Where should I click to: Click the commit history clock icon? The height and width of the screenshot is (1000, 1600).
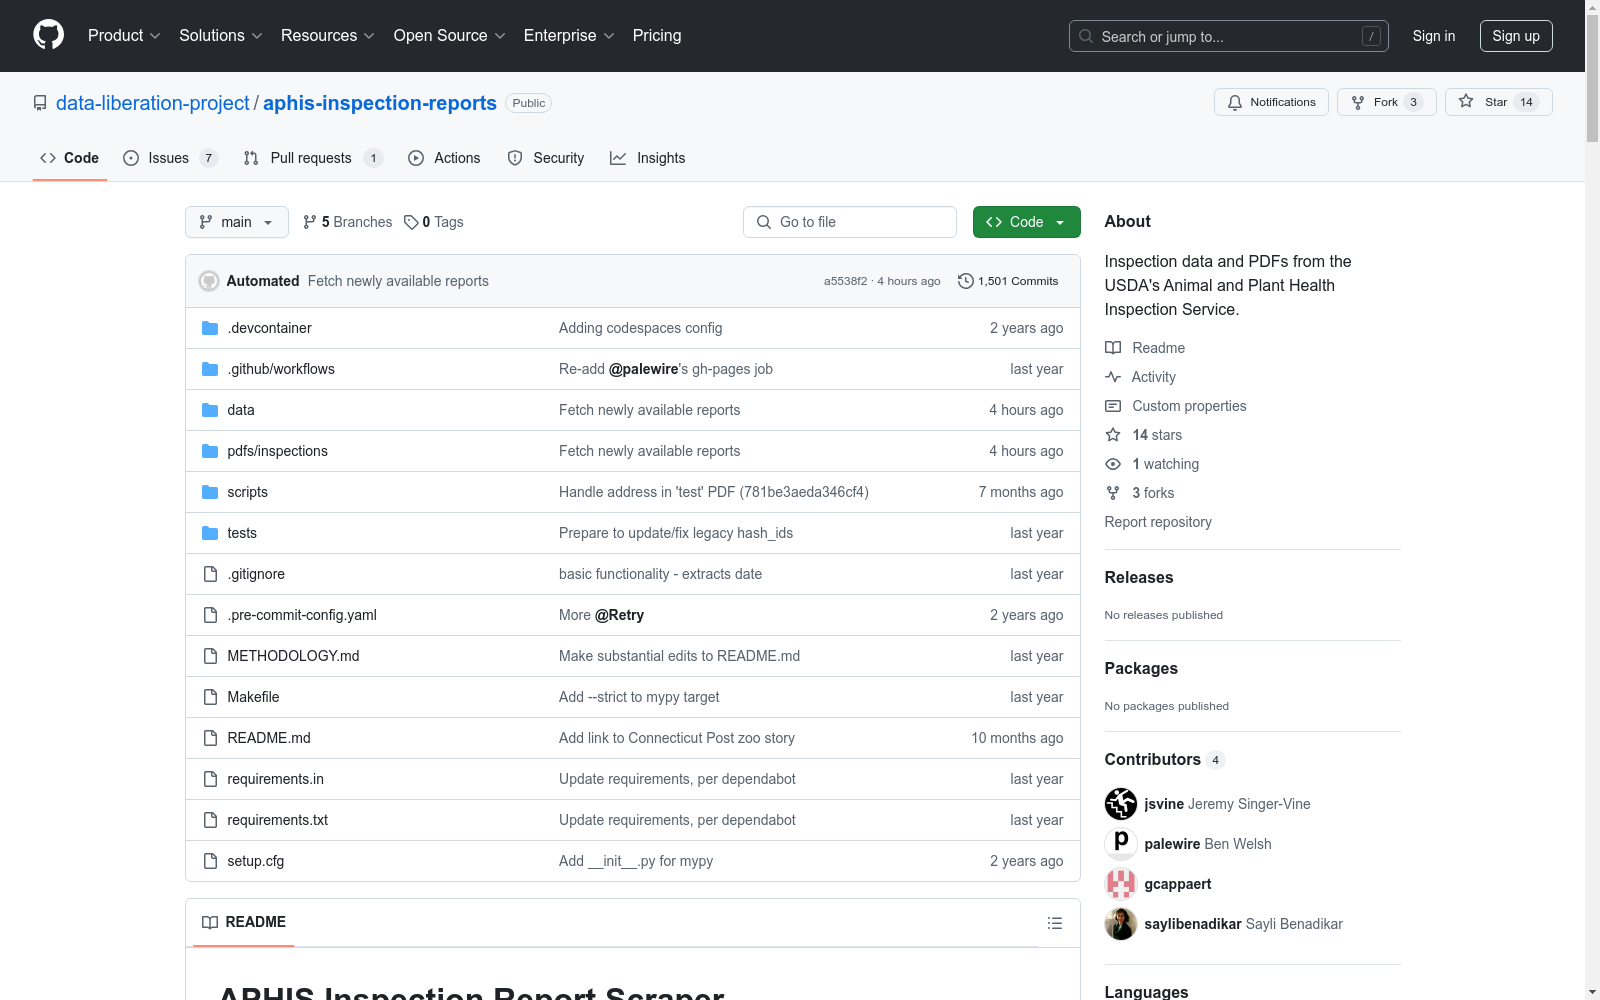coord(965,281)
